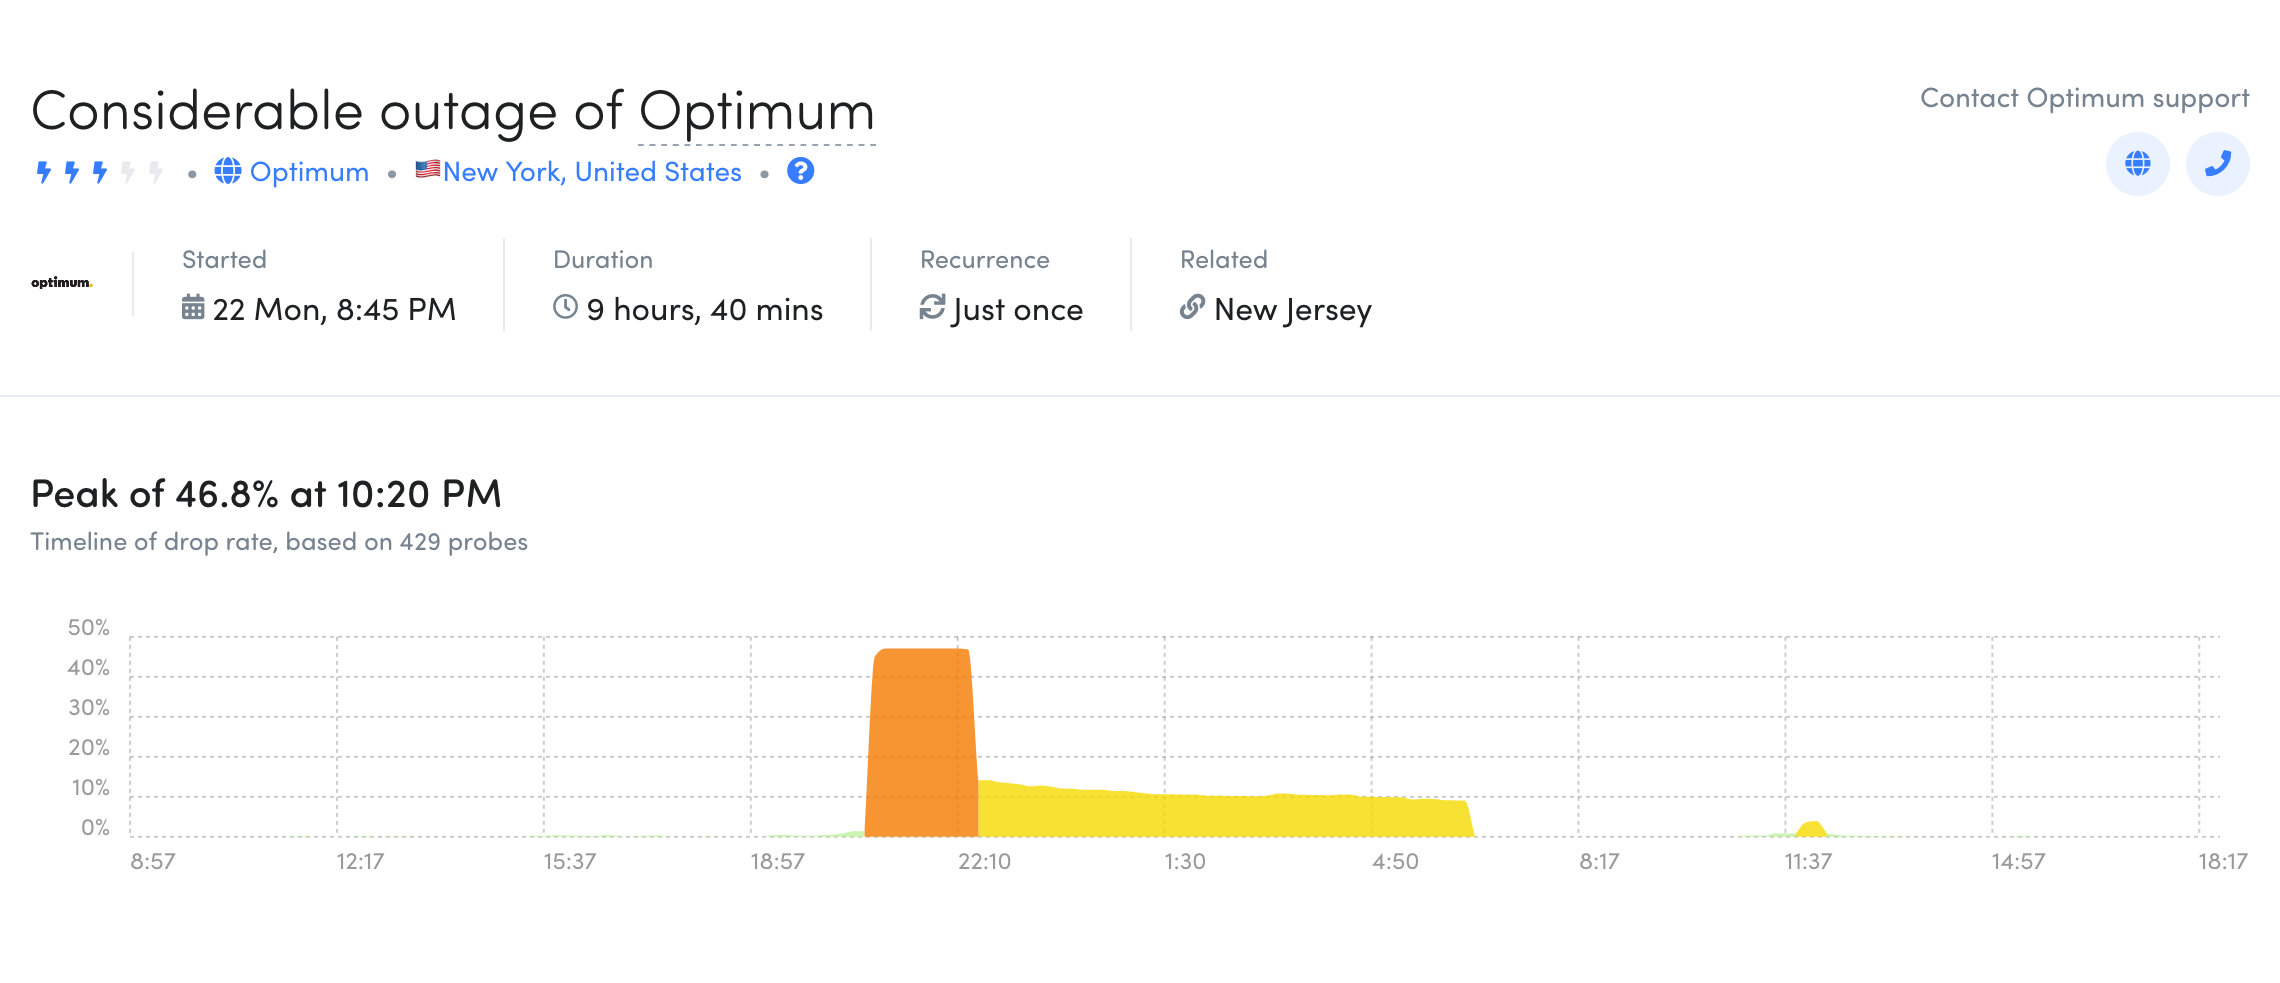
Task: Open the blue Optimum provider link
Action: (309, 172)
